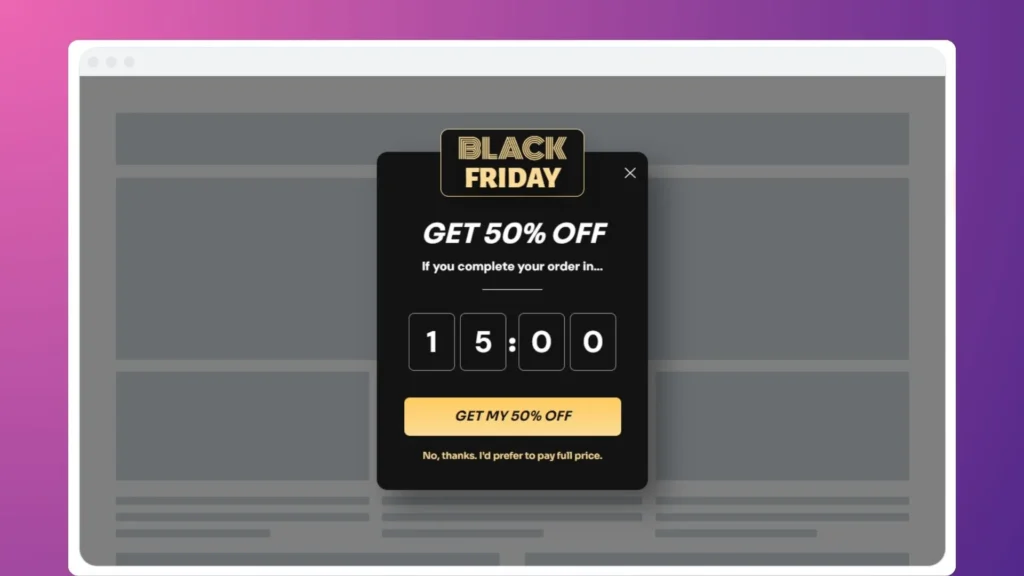
Task: Click the leftmost browser window dot
Action: (x=95, y=61)
